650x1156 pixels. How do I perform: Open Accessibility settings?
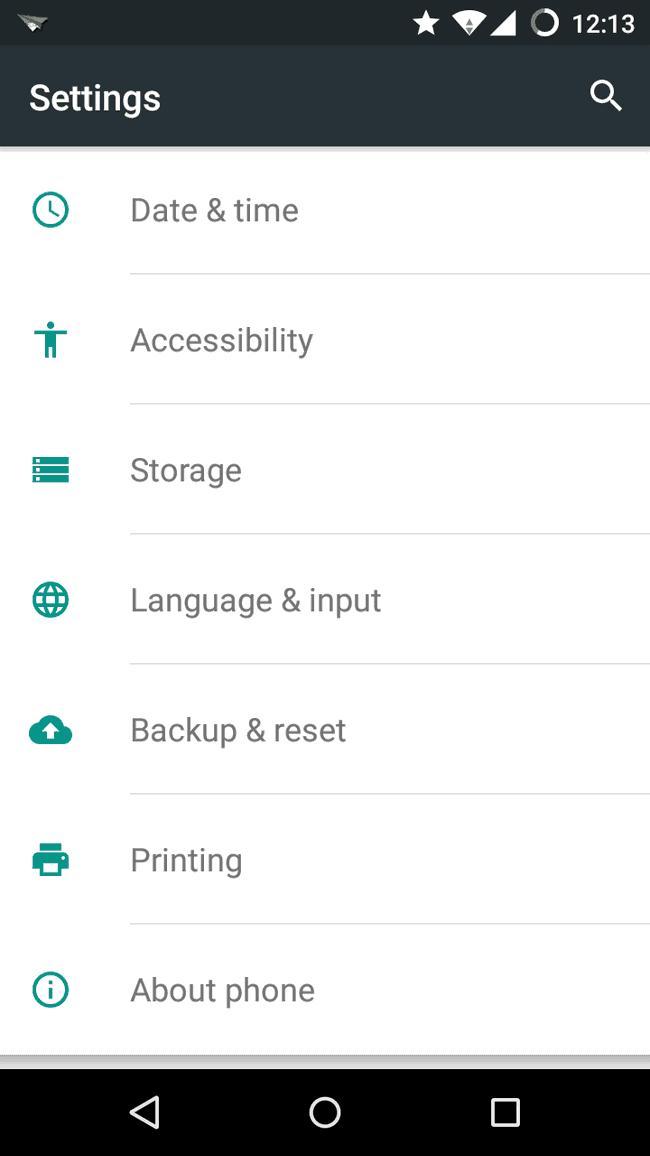[x=221, y=340]
